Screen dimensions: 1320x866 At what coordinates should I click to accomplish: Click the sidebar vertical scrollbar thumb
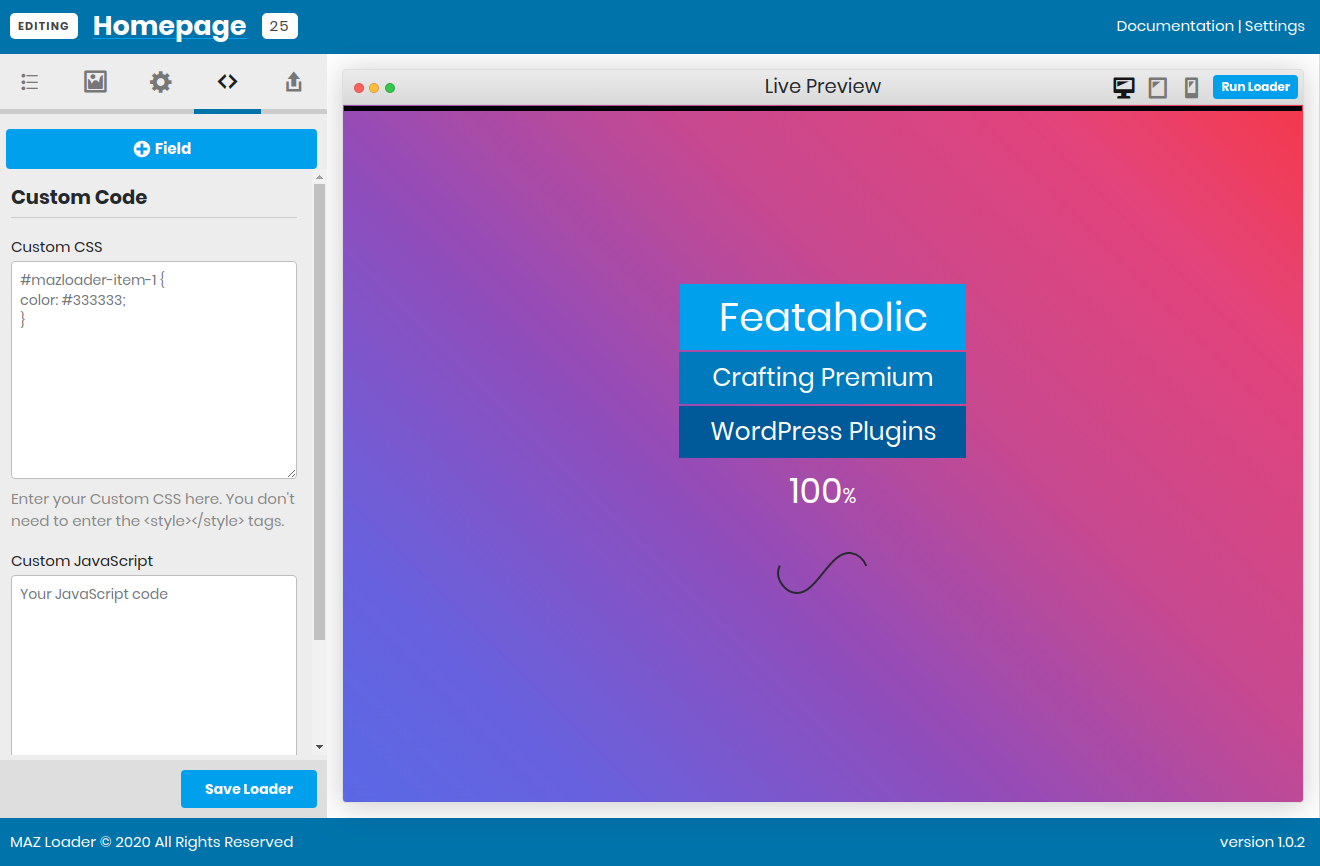point(319,411)
